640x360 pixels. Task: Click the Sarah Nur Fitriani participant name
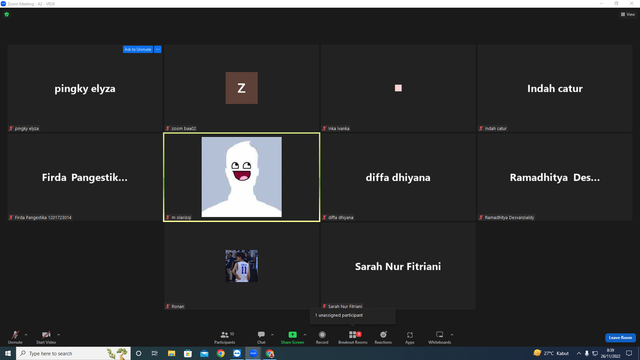(398, 267)
